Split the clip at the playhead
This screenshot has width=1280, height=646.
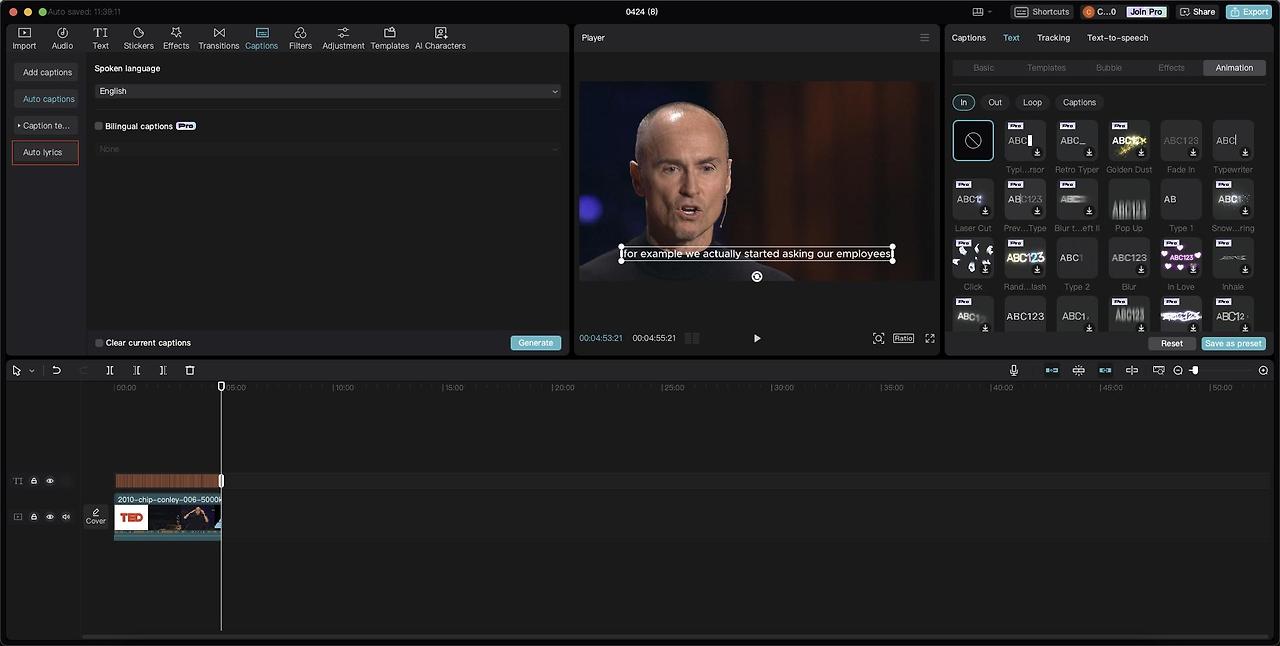click(x=110, y=370)
